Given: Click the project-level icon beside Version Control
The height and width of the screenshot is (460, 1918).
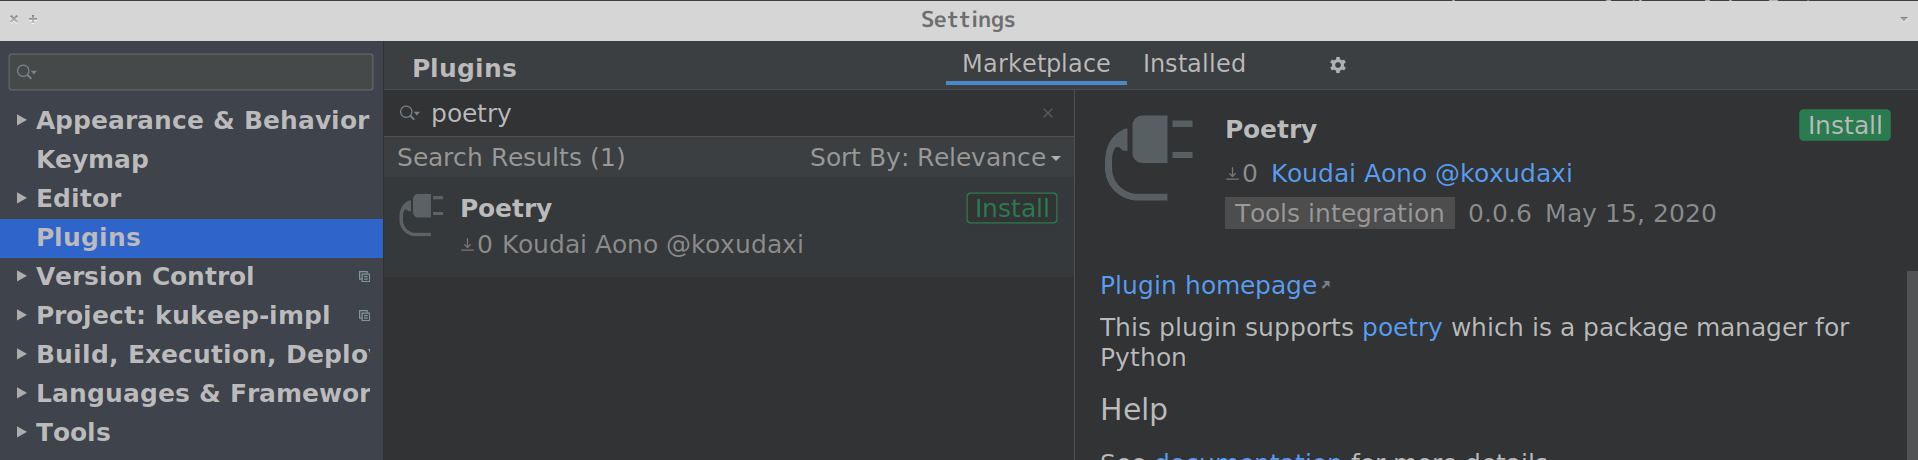Looking at the screenshot, I should (364, 277).
